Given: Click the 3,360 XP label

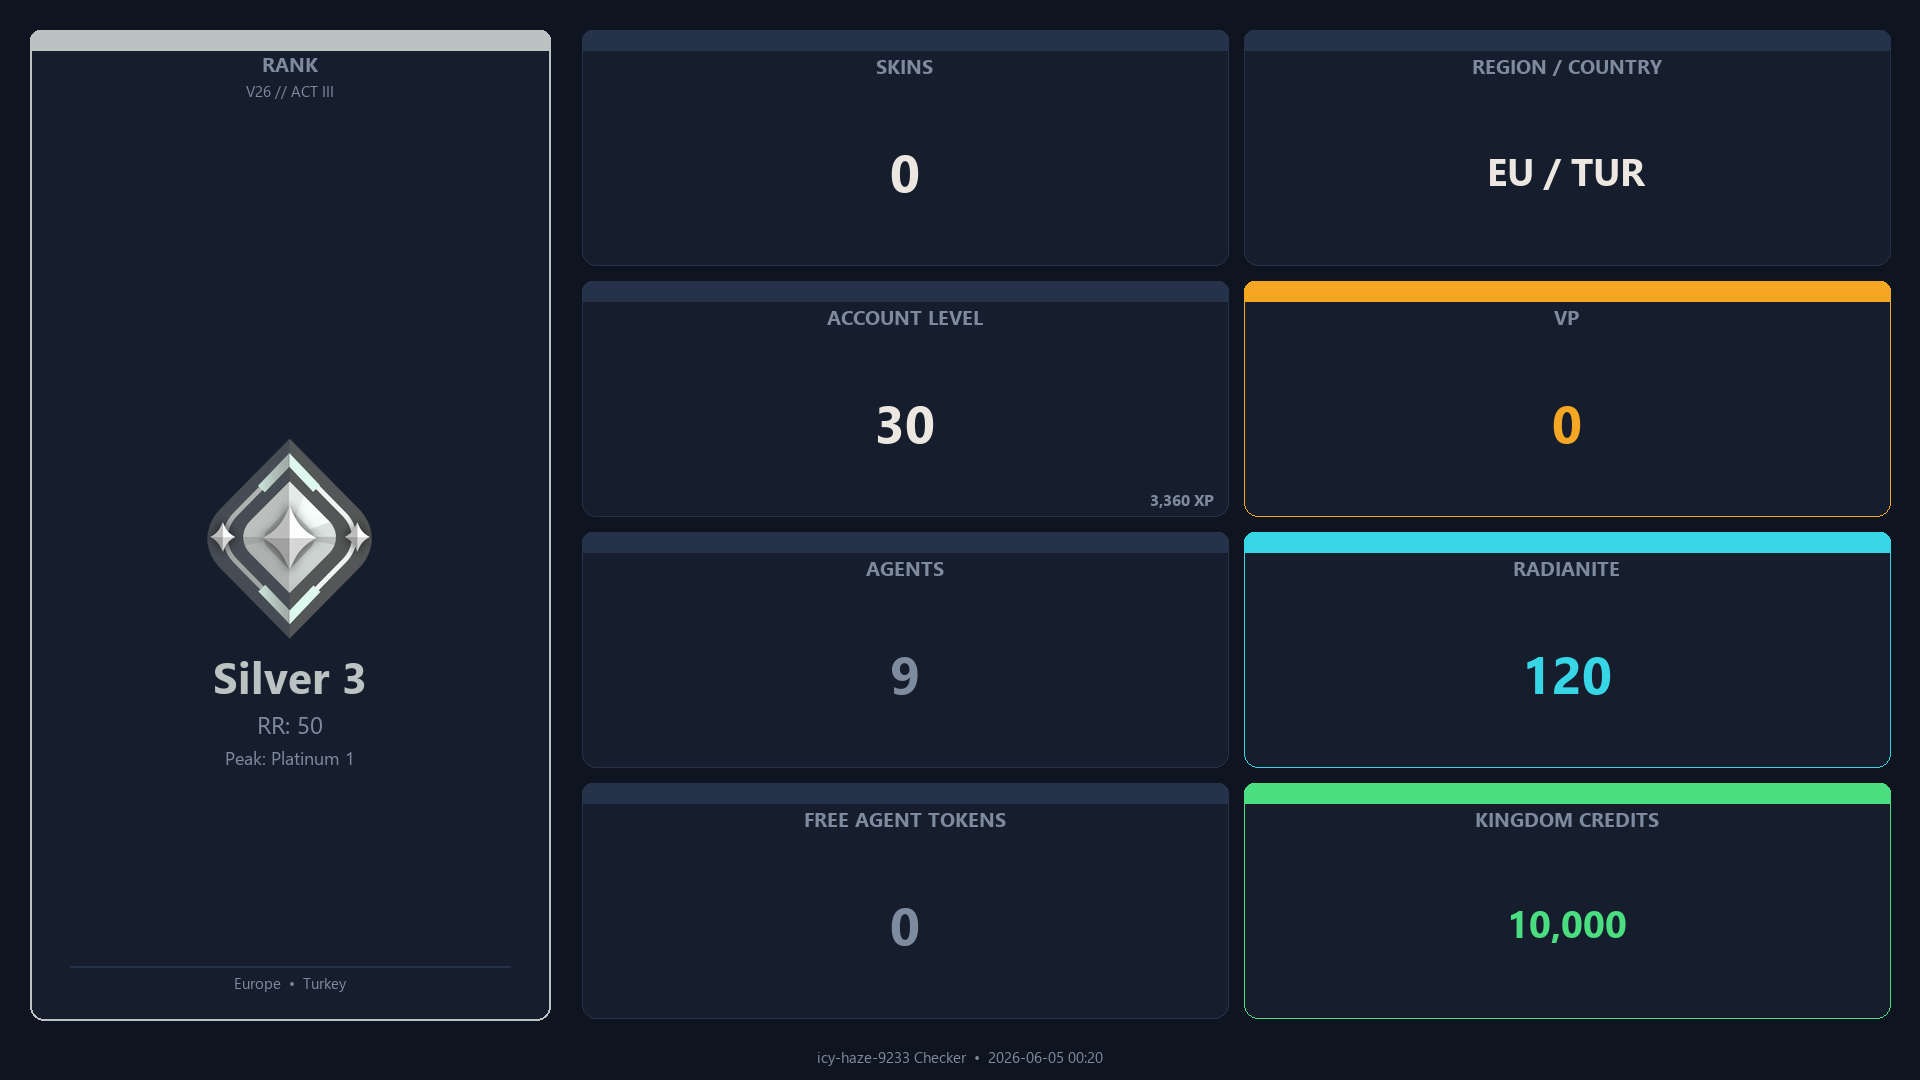Looking at the screenshot, I should point(1181,501).
